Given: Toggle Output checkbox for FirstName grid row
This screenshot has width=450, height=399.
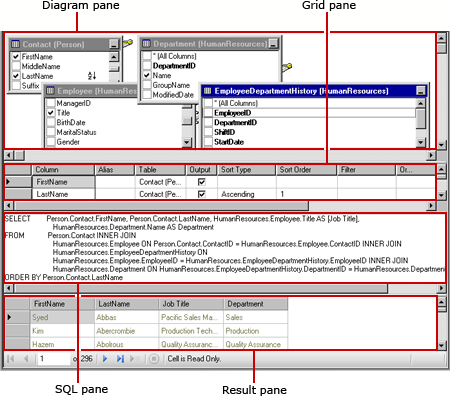Looking at the screenshot, I should (x=202, y=182).
